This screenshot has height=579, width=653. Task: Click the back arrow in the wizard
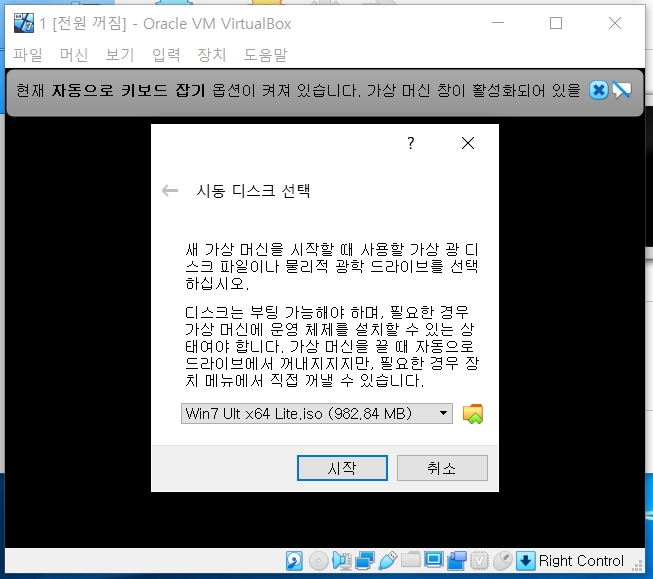[x=170, y=191]
